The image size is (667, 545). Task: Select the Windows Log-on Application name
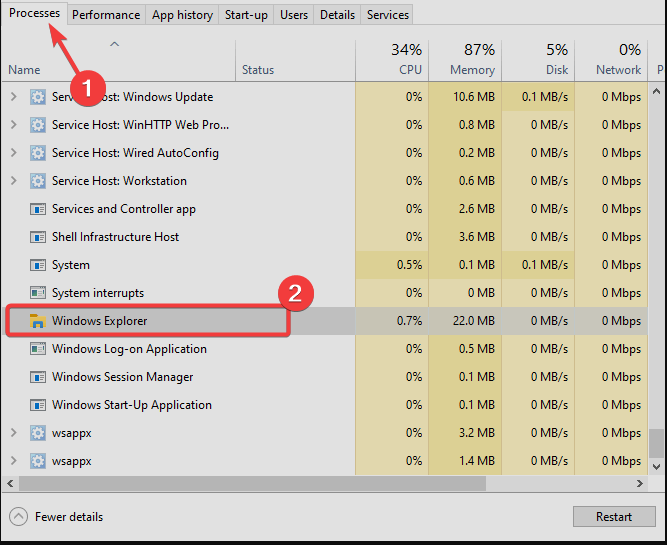(x=129, y=349)
